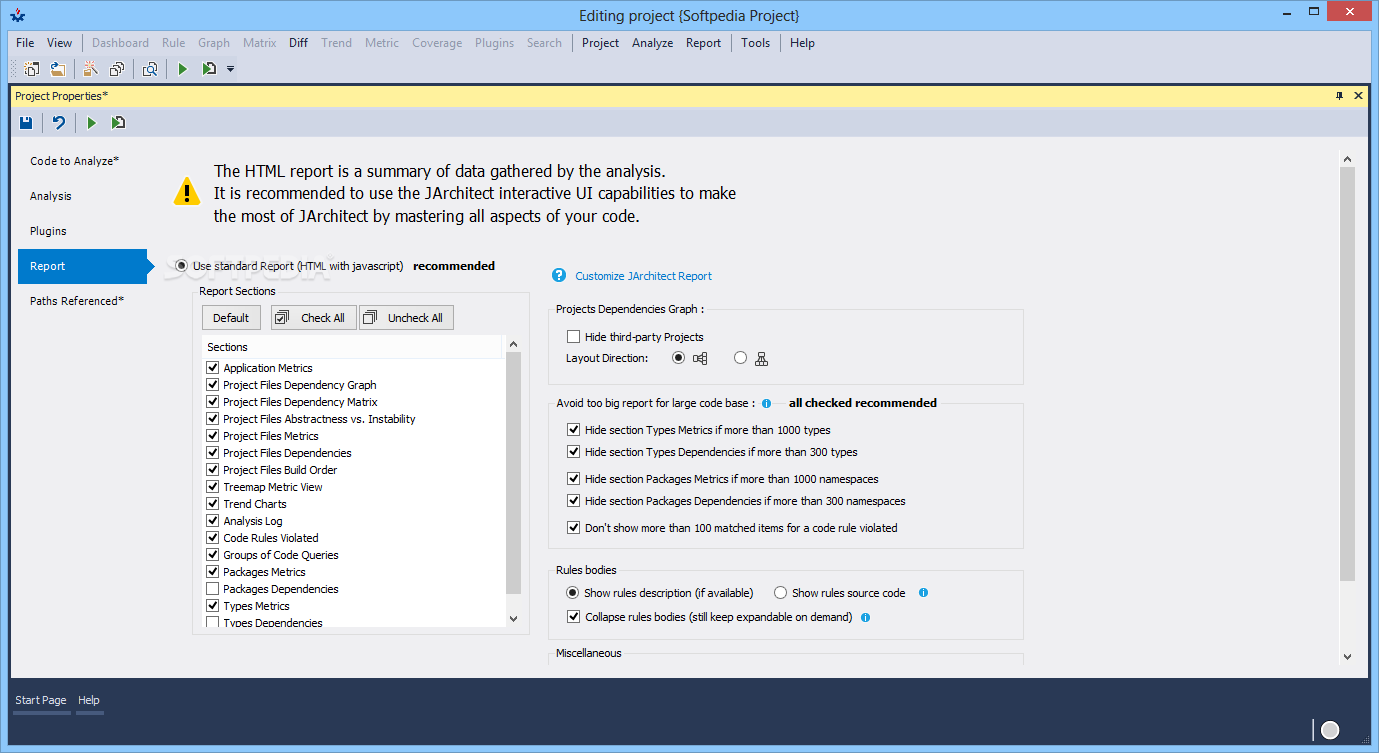1379x753 pixels.
Task: Click the yellow warning triangle icon
Action: pos(186,191)
